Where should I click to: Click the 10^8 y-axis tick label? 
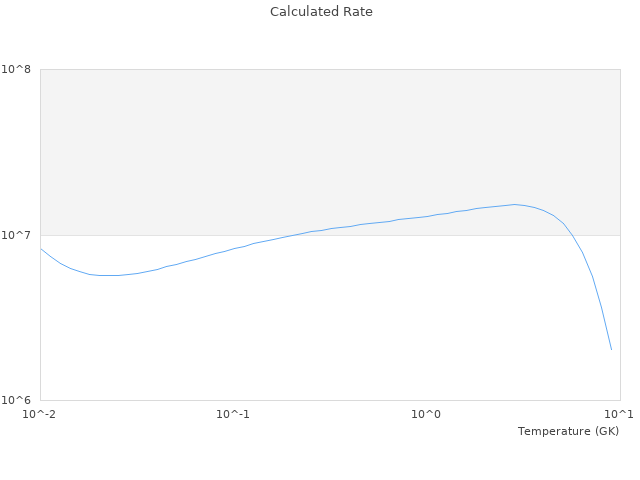click(x=20, y=70)
